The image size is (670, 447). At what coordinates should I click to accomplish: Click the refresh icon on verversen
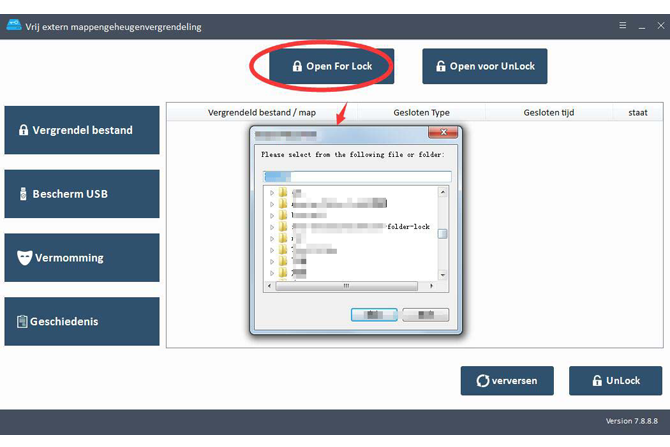(x=483, y=381)
